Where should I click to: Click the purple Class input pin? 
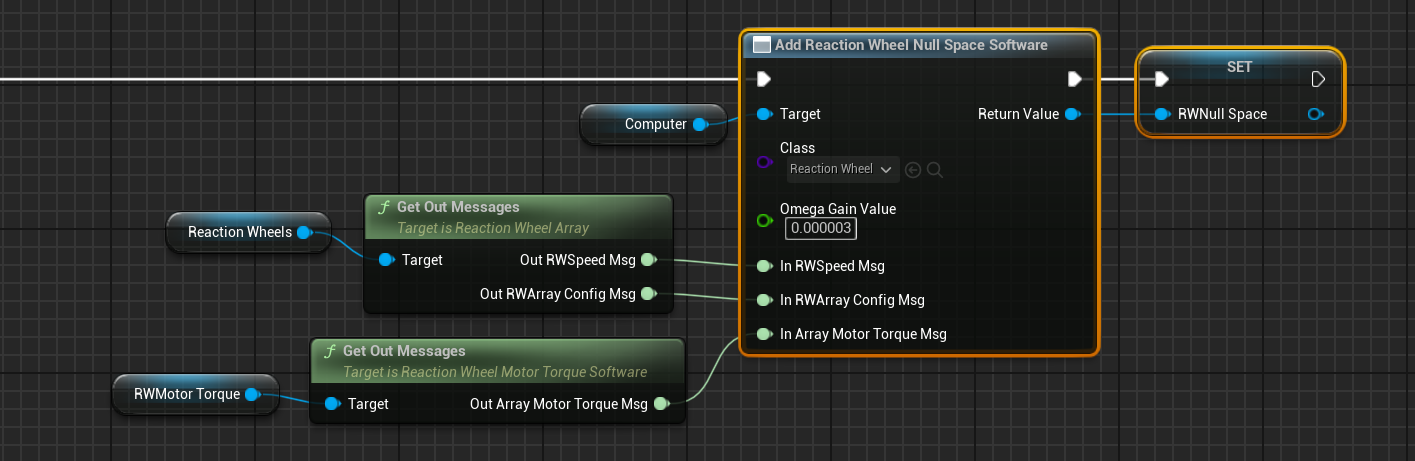(765, 162)
